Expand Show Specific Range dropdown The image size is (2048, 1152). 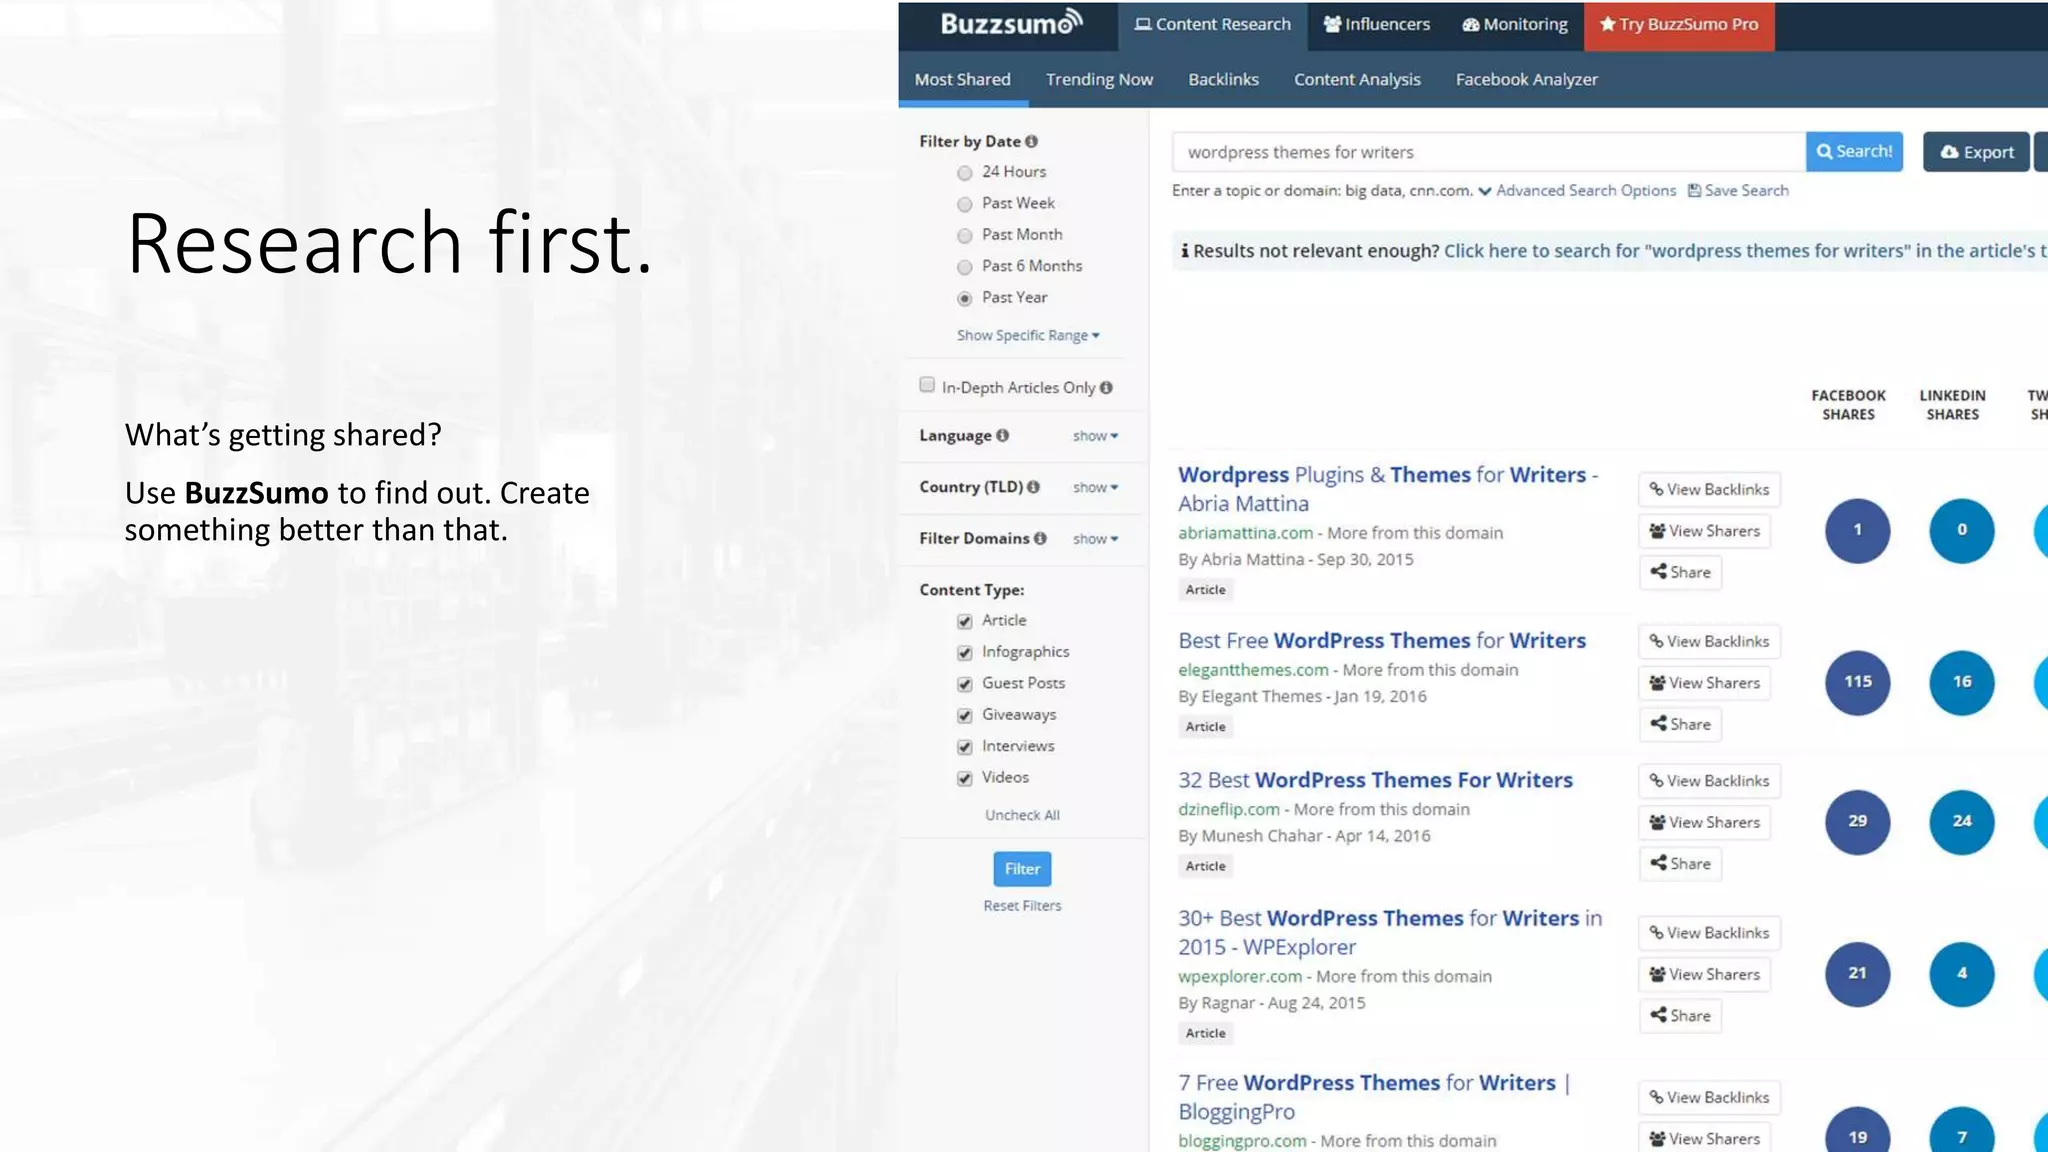1028,335
